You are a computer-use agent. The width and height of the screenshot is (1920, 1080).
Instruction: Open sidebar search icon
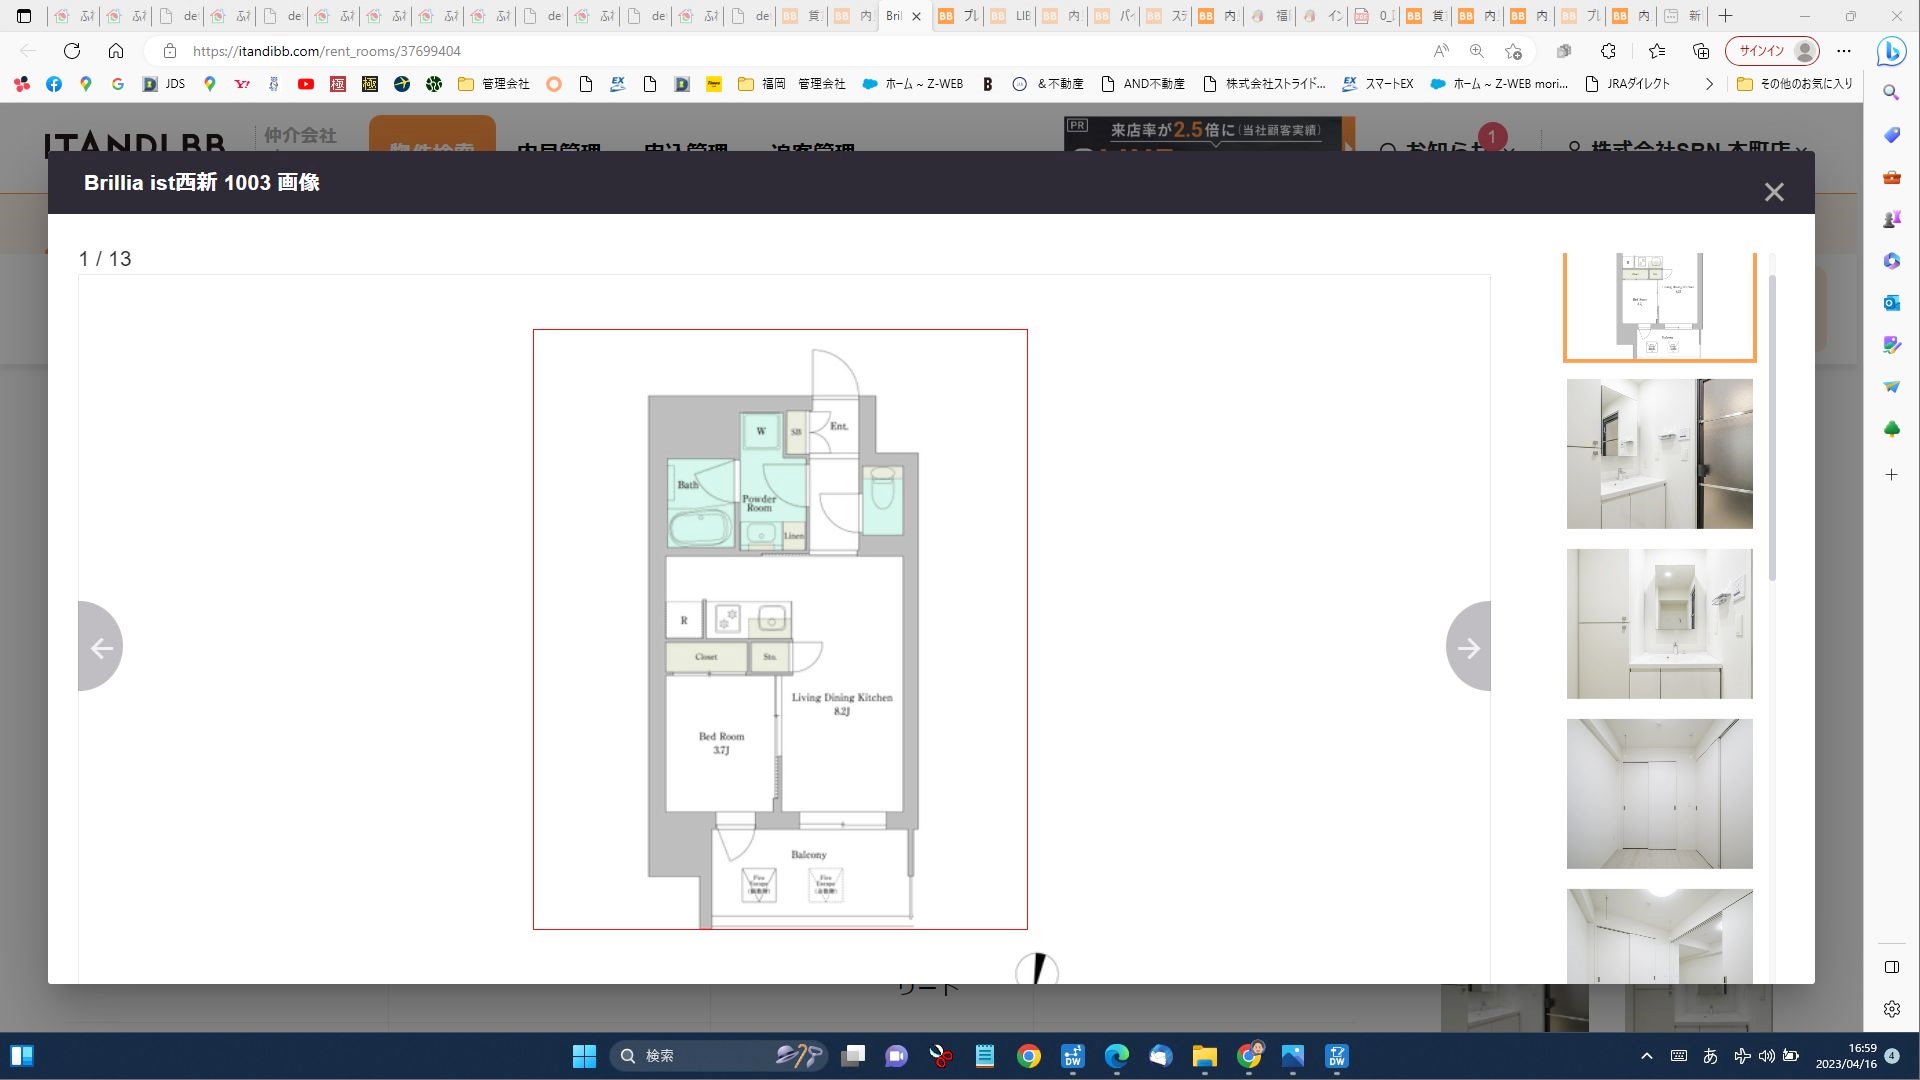[x=1891, y=93]
